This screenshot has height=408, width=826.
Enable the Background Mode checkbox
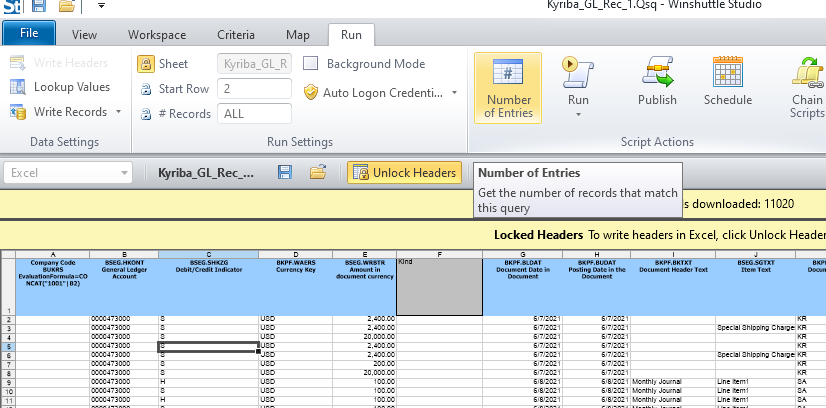(x=310, y=64)
